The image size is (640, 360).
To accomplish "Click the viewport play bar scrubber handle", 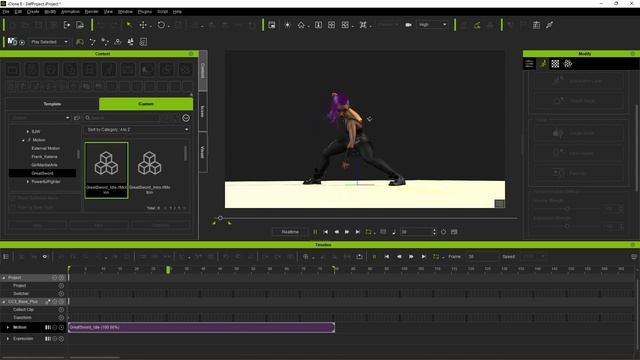I will click(220, 218).
